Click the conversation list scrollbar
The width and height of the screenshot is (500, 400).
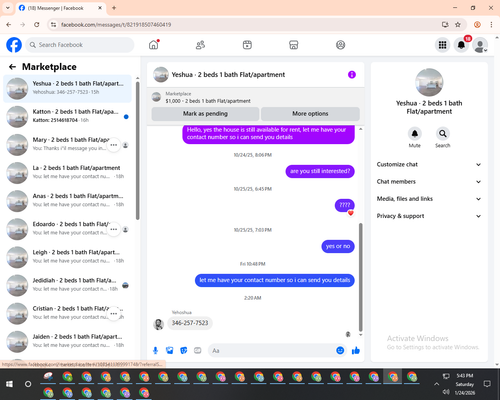click(x=137, y=150)
